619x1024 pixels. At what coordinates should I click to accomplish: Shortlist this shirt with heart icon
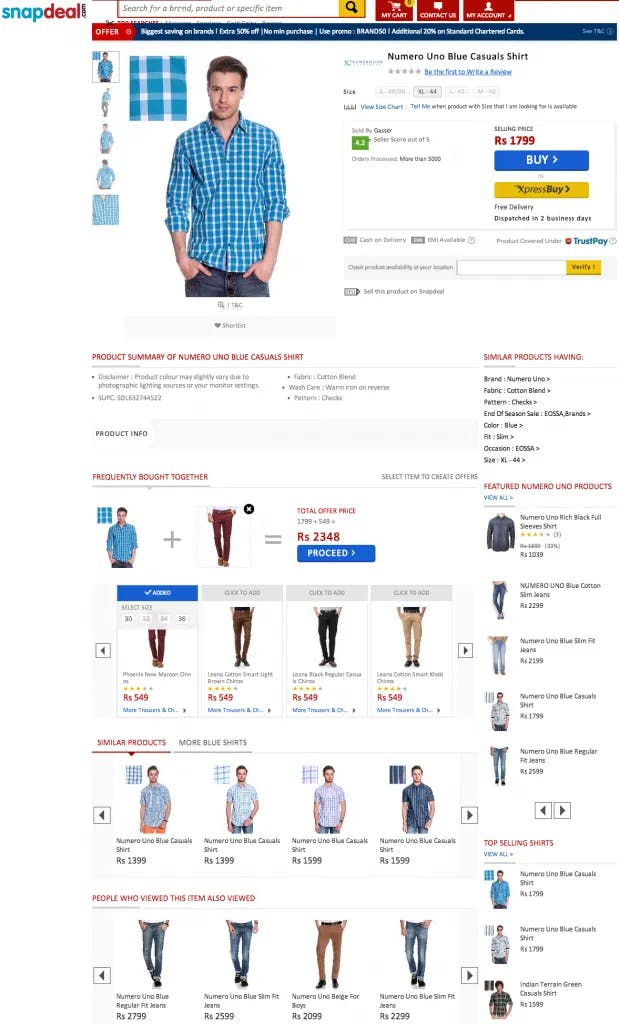coord(230,325)
